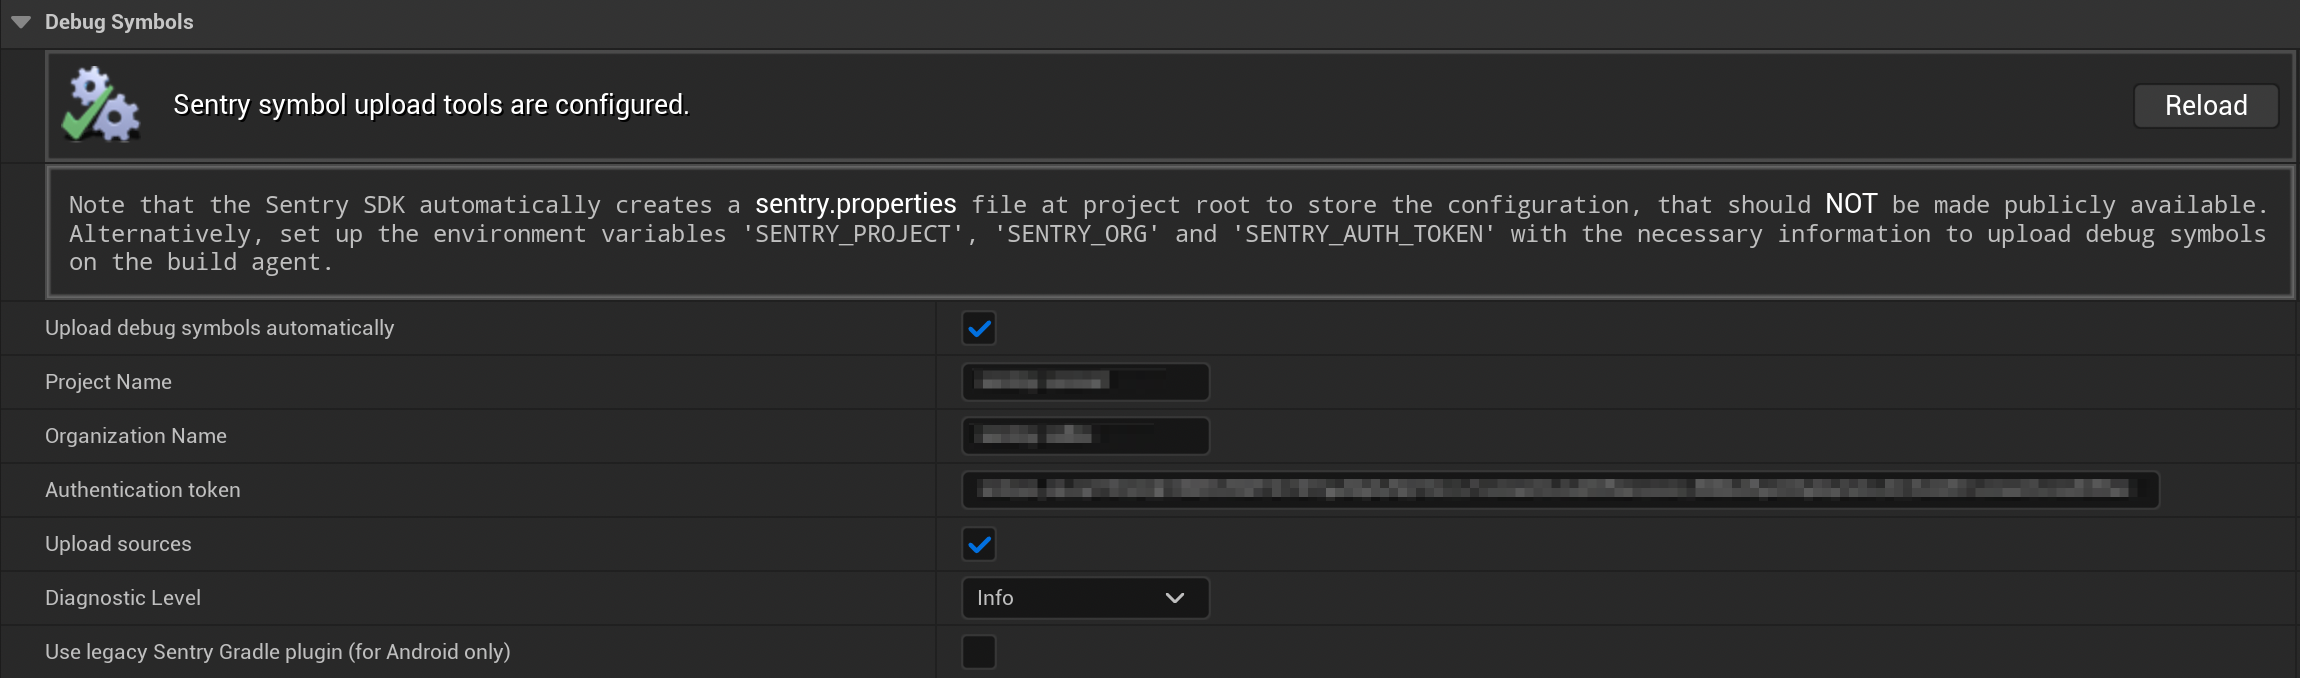Enable the legacy Sentry Gradle plugin
The width and height of the screenshot is (2300, 678).
click(979, 651)
